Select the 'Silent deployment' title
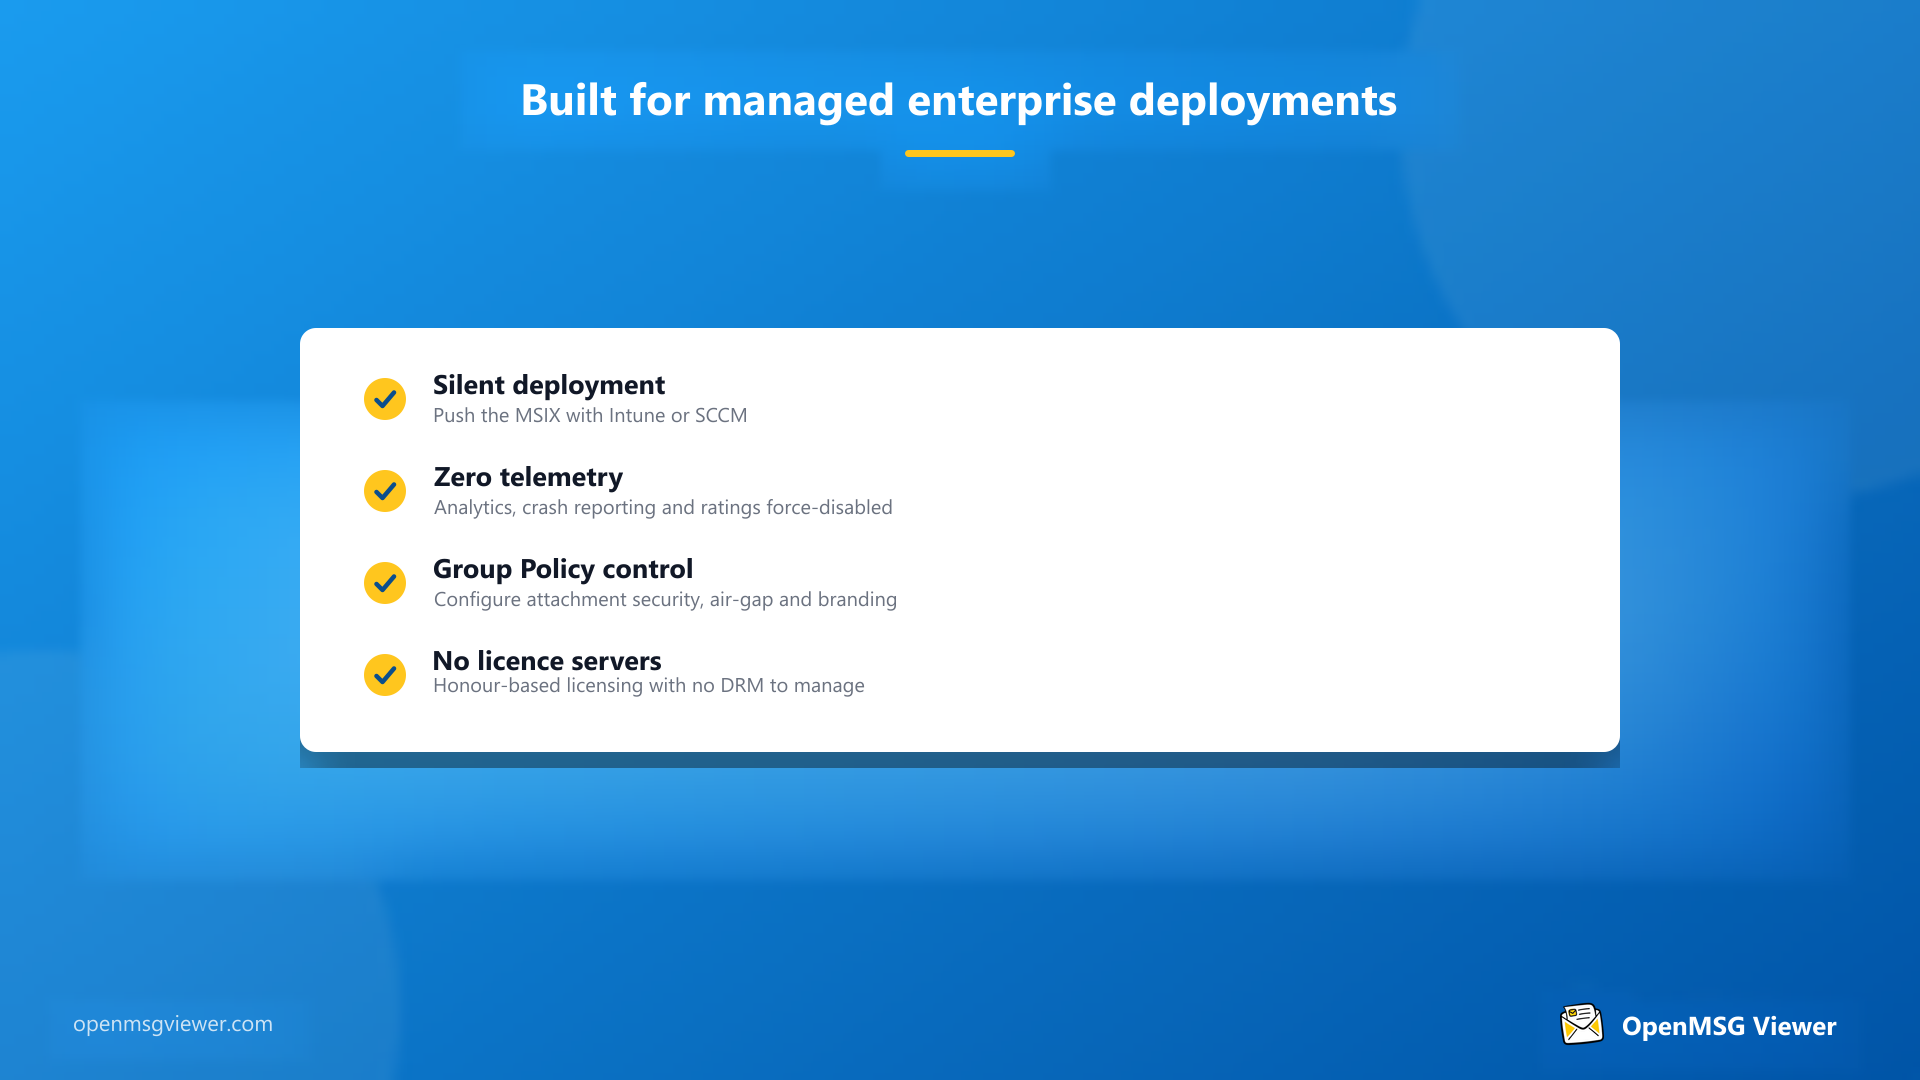 point(549,385)
